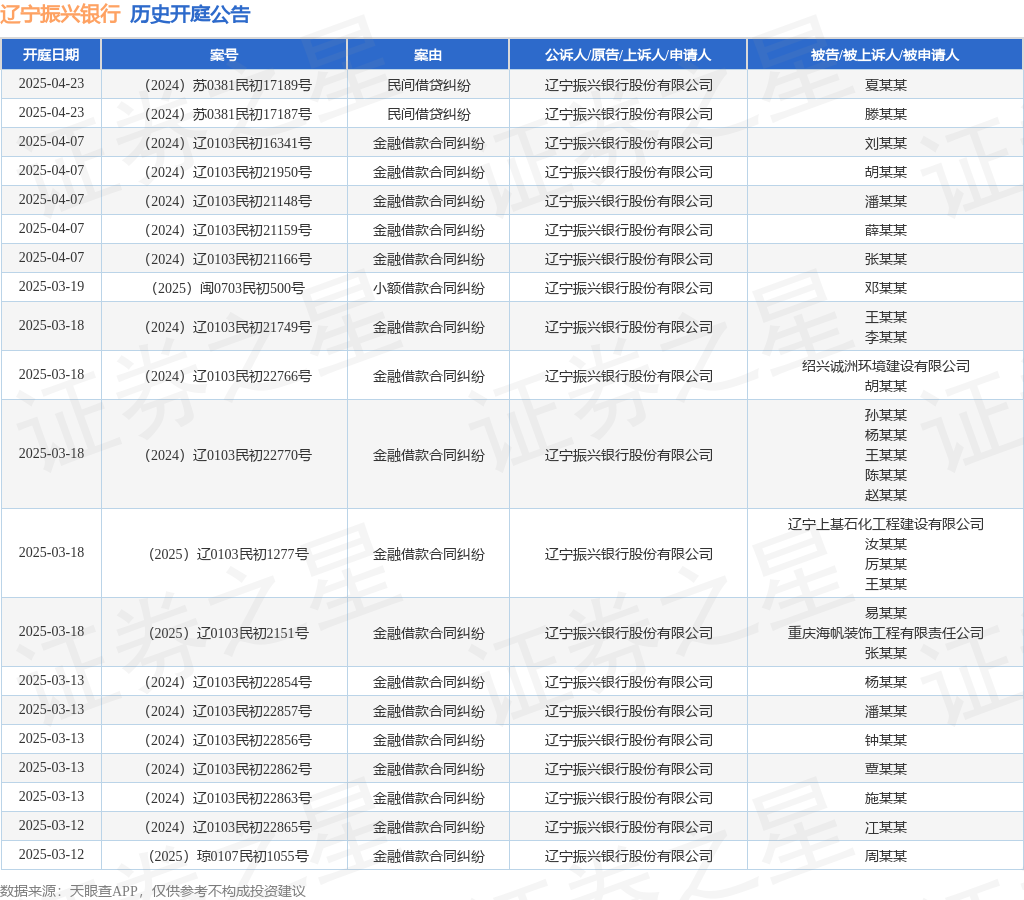Click case number (2024)辽0103民初21159号

[228, 231]
